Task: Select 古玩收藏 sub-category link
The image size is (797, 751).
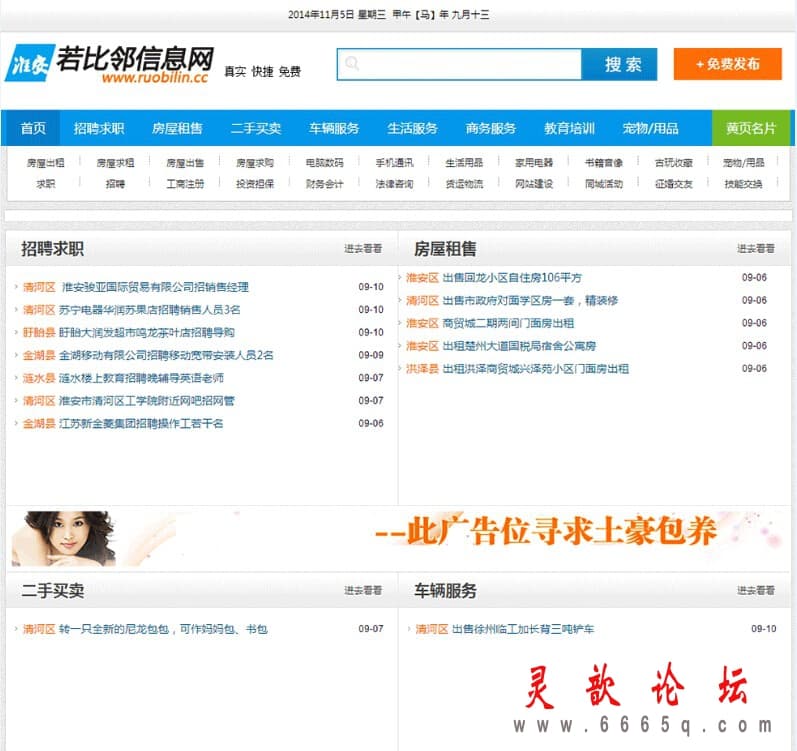Action: 673,163
